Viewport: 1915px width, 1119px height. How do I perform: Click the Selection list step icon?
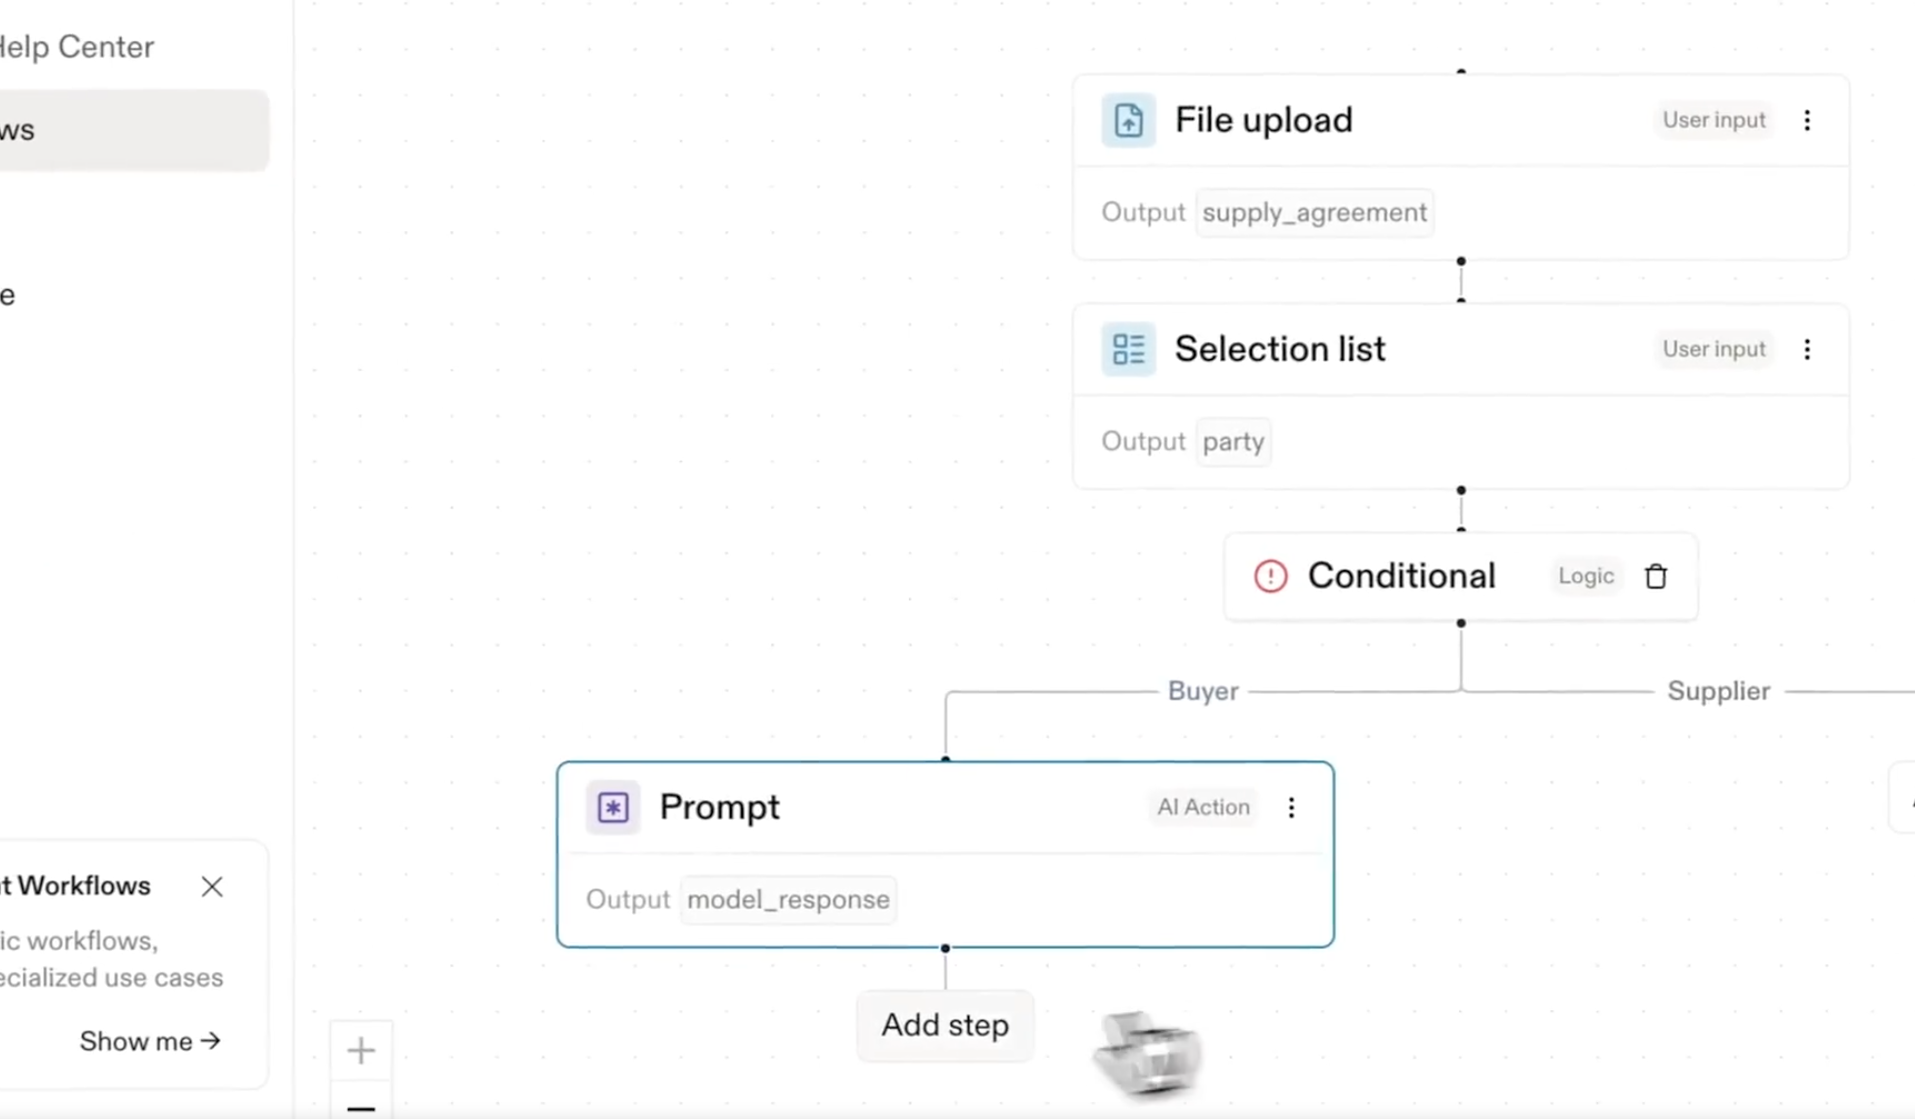coord(1128,349)
